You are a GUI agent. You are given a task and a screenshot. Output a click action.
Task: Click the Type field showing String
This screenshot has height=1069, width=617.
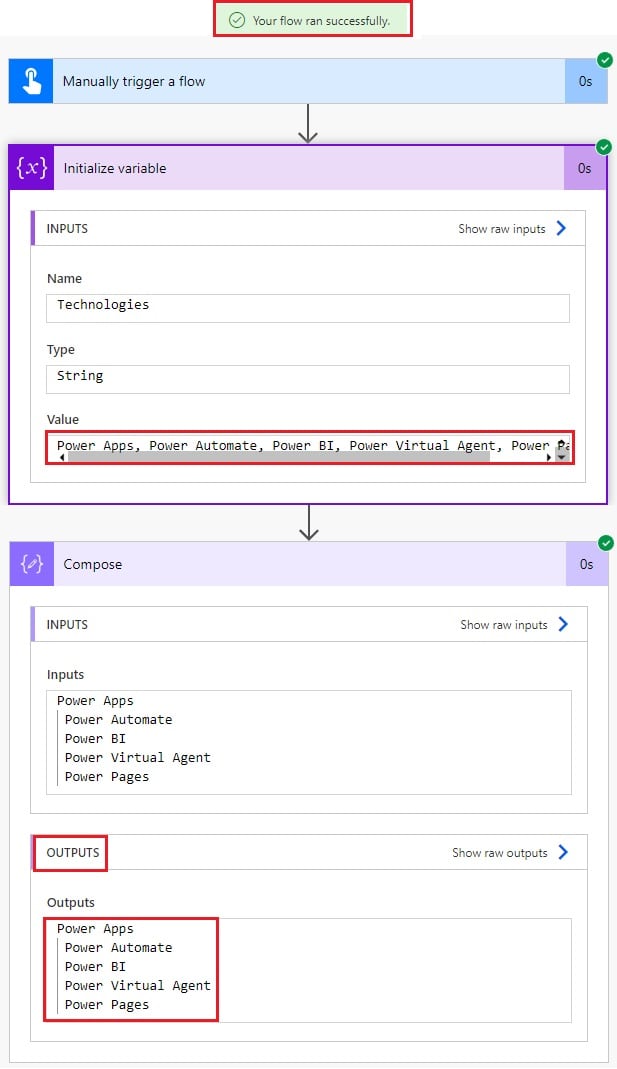coord(307,379)
